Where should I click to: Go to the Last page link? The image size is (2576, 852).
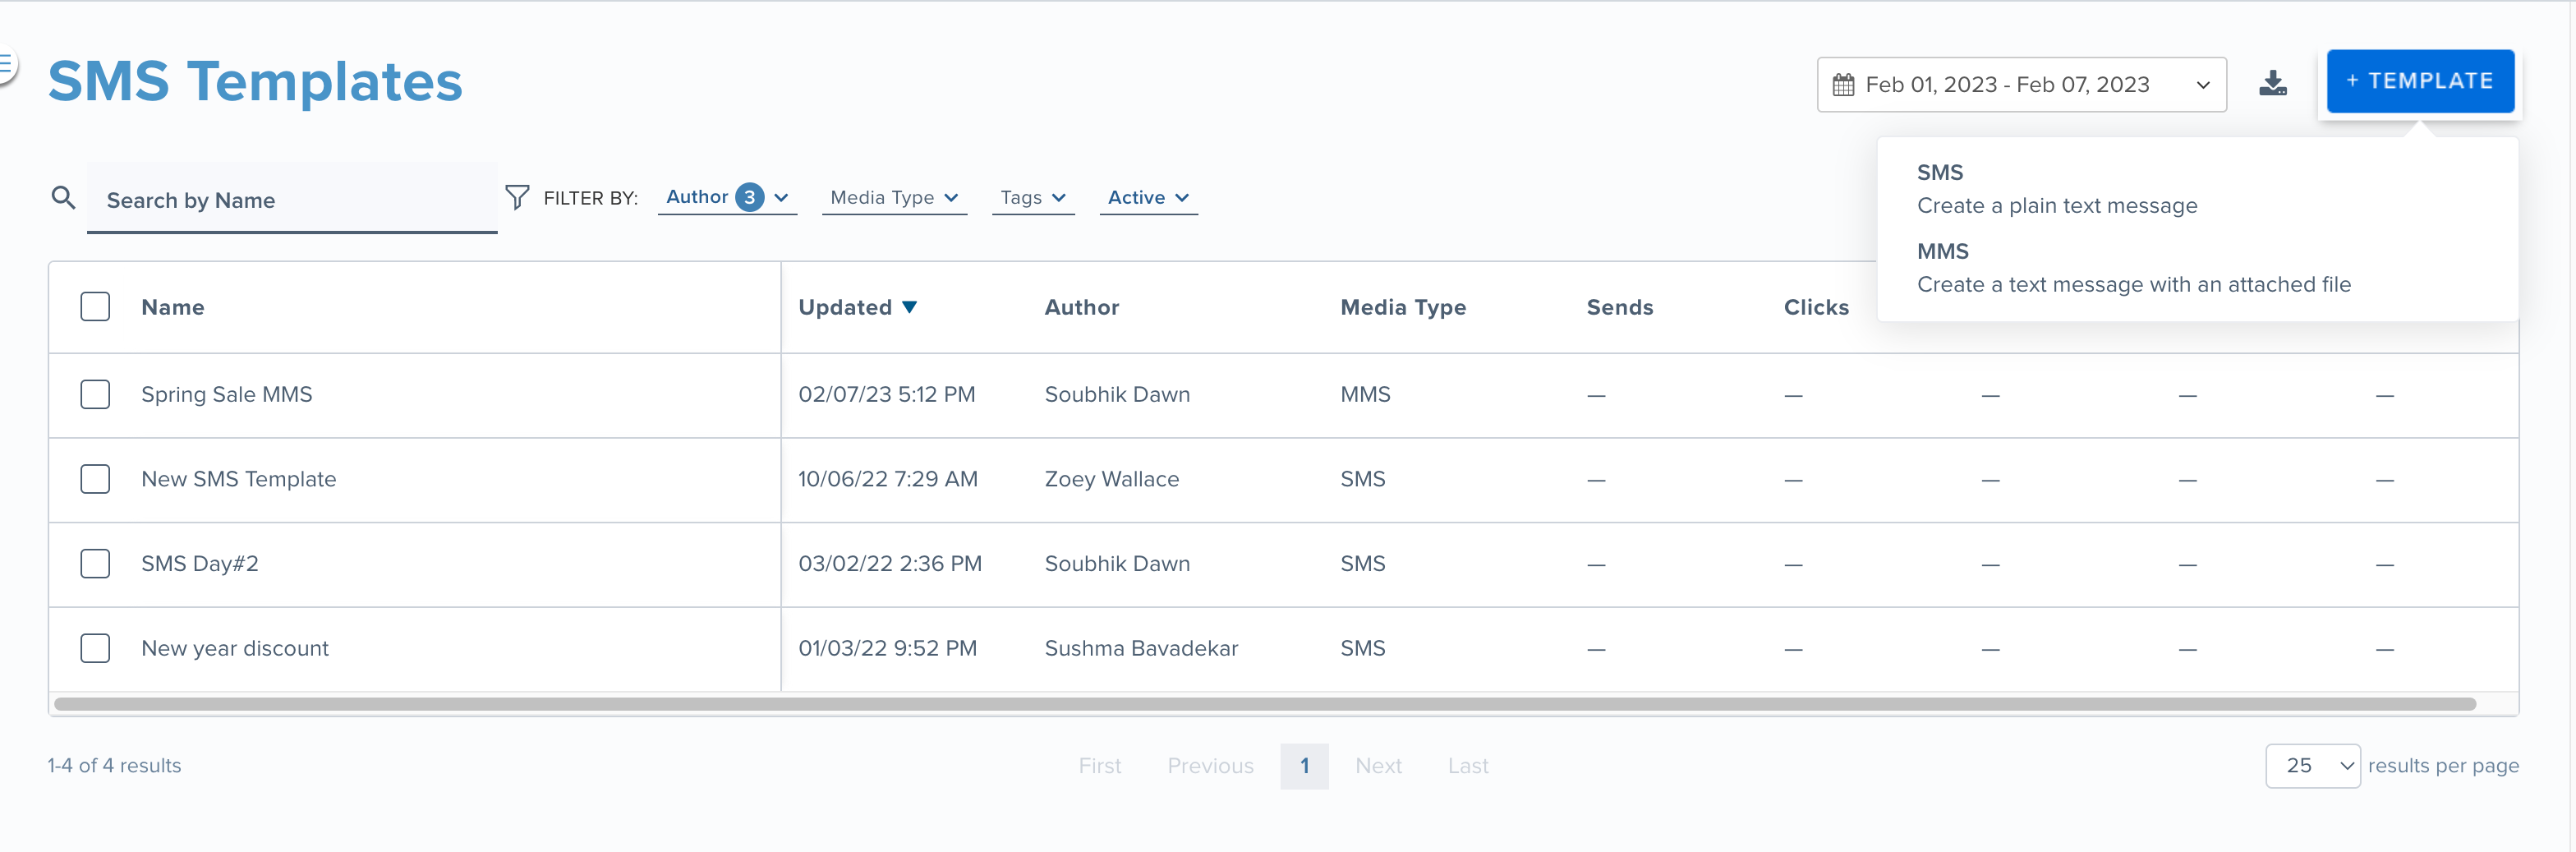(x=1468, y=766)
